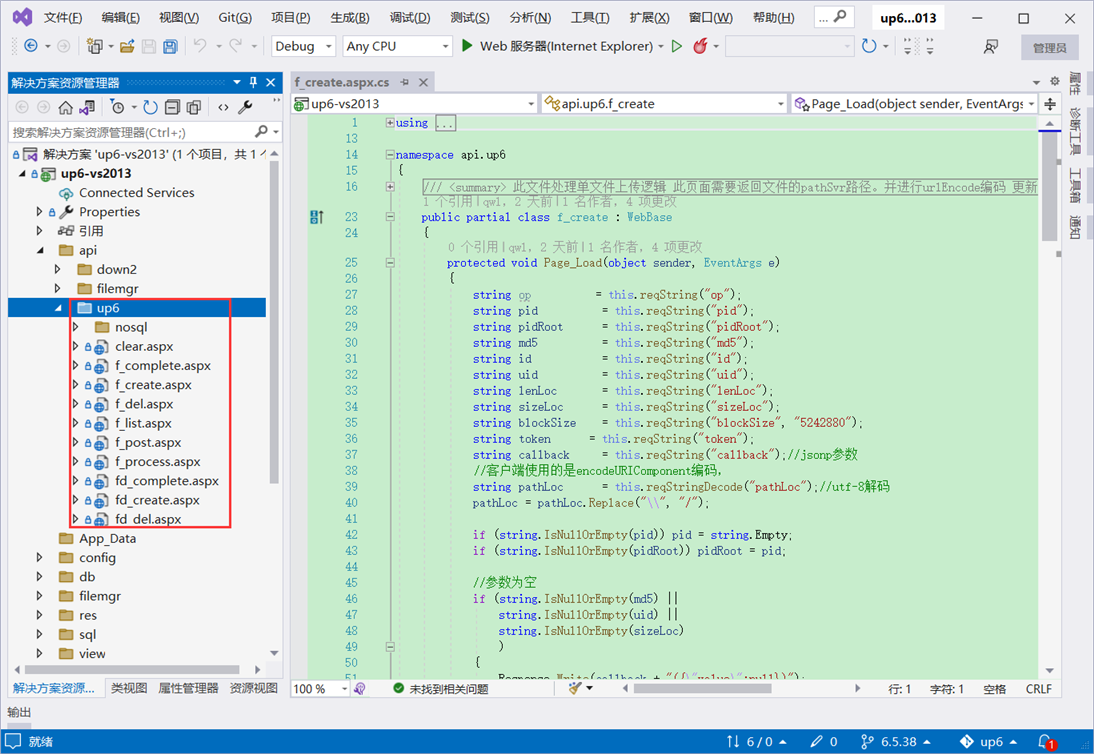Click the 管理员 button

pyautogui.click(x=1049, y=47)
